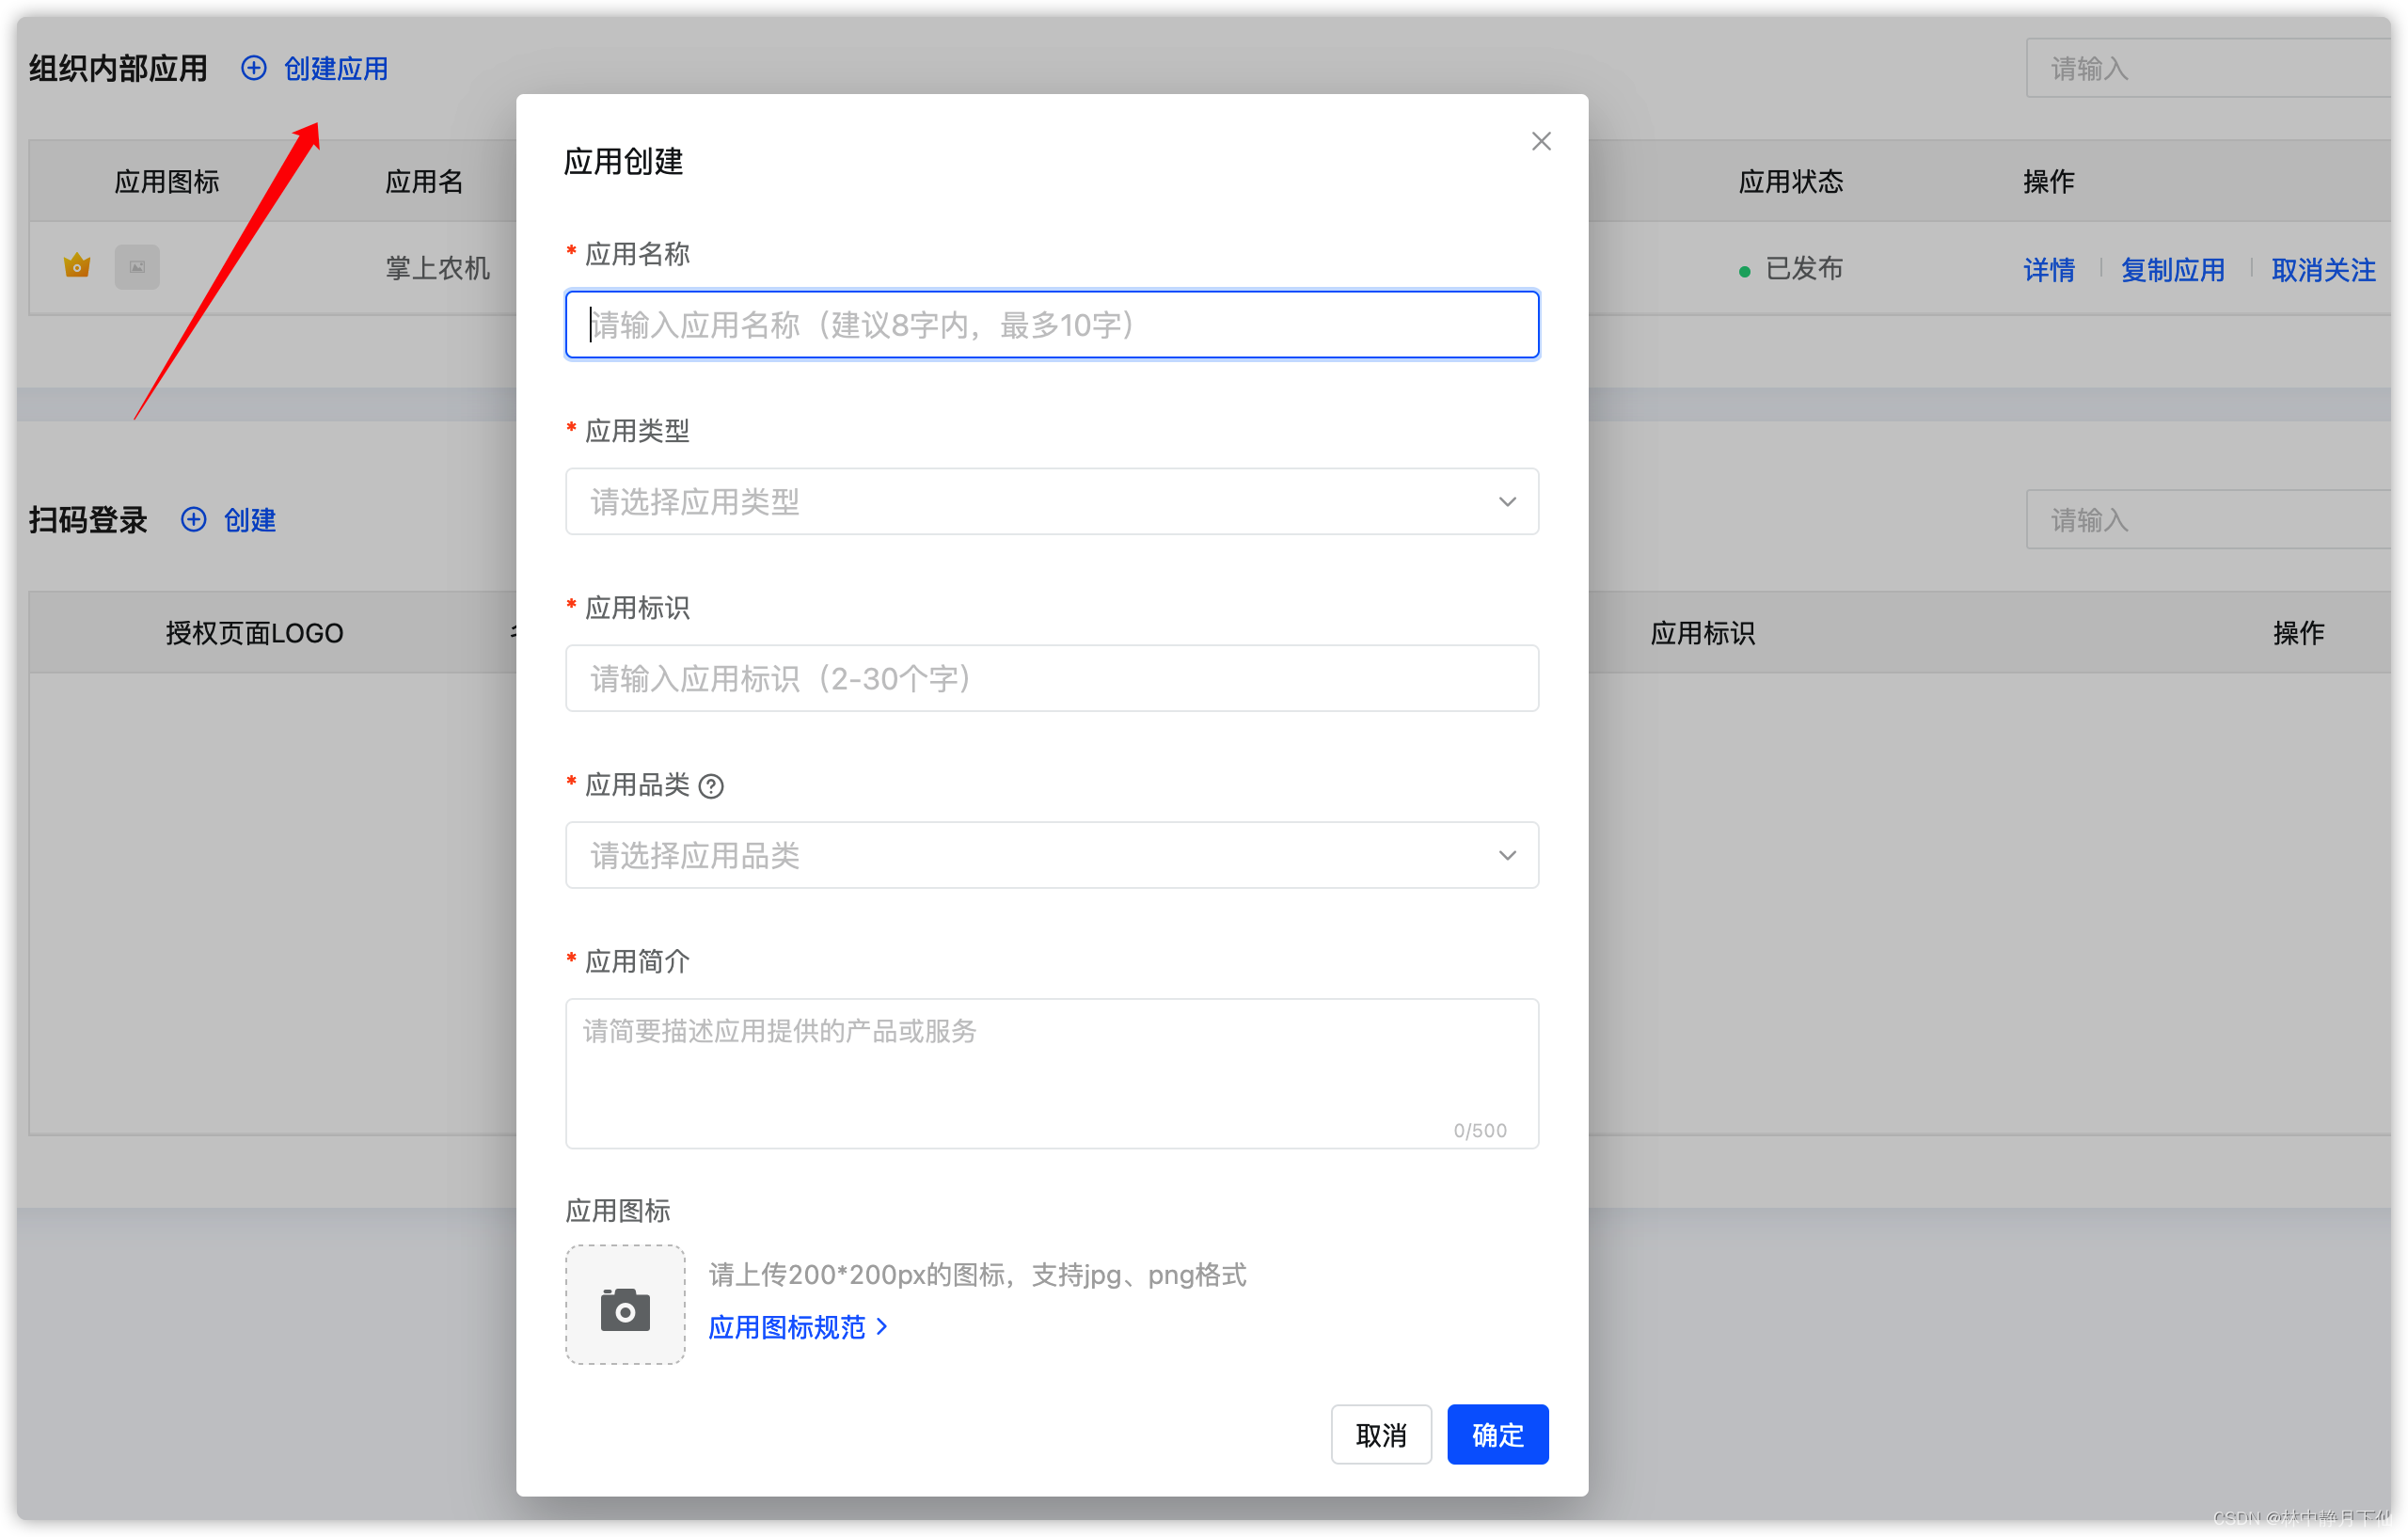Click the plus icon beside 创建应用

coord(254,68)
